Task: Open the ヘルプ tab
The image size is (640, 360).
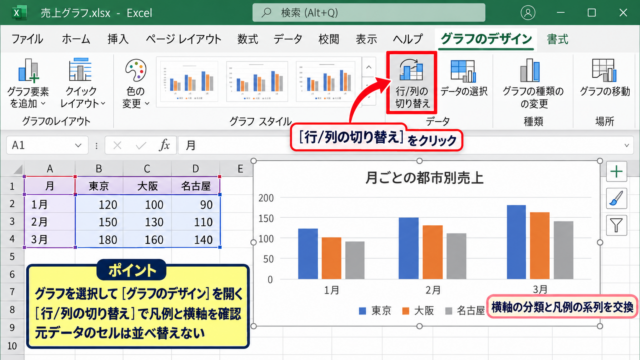Action: pos(408,39)
